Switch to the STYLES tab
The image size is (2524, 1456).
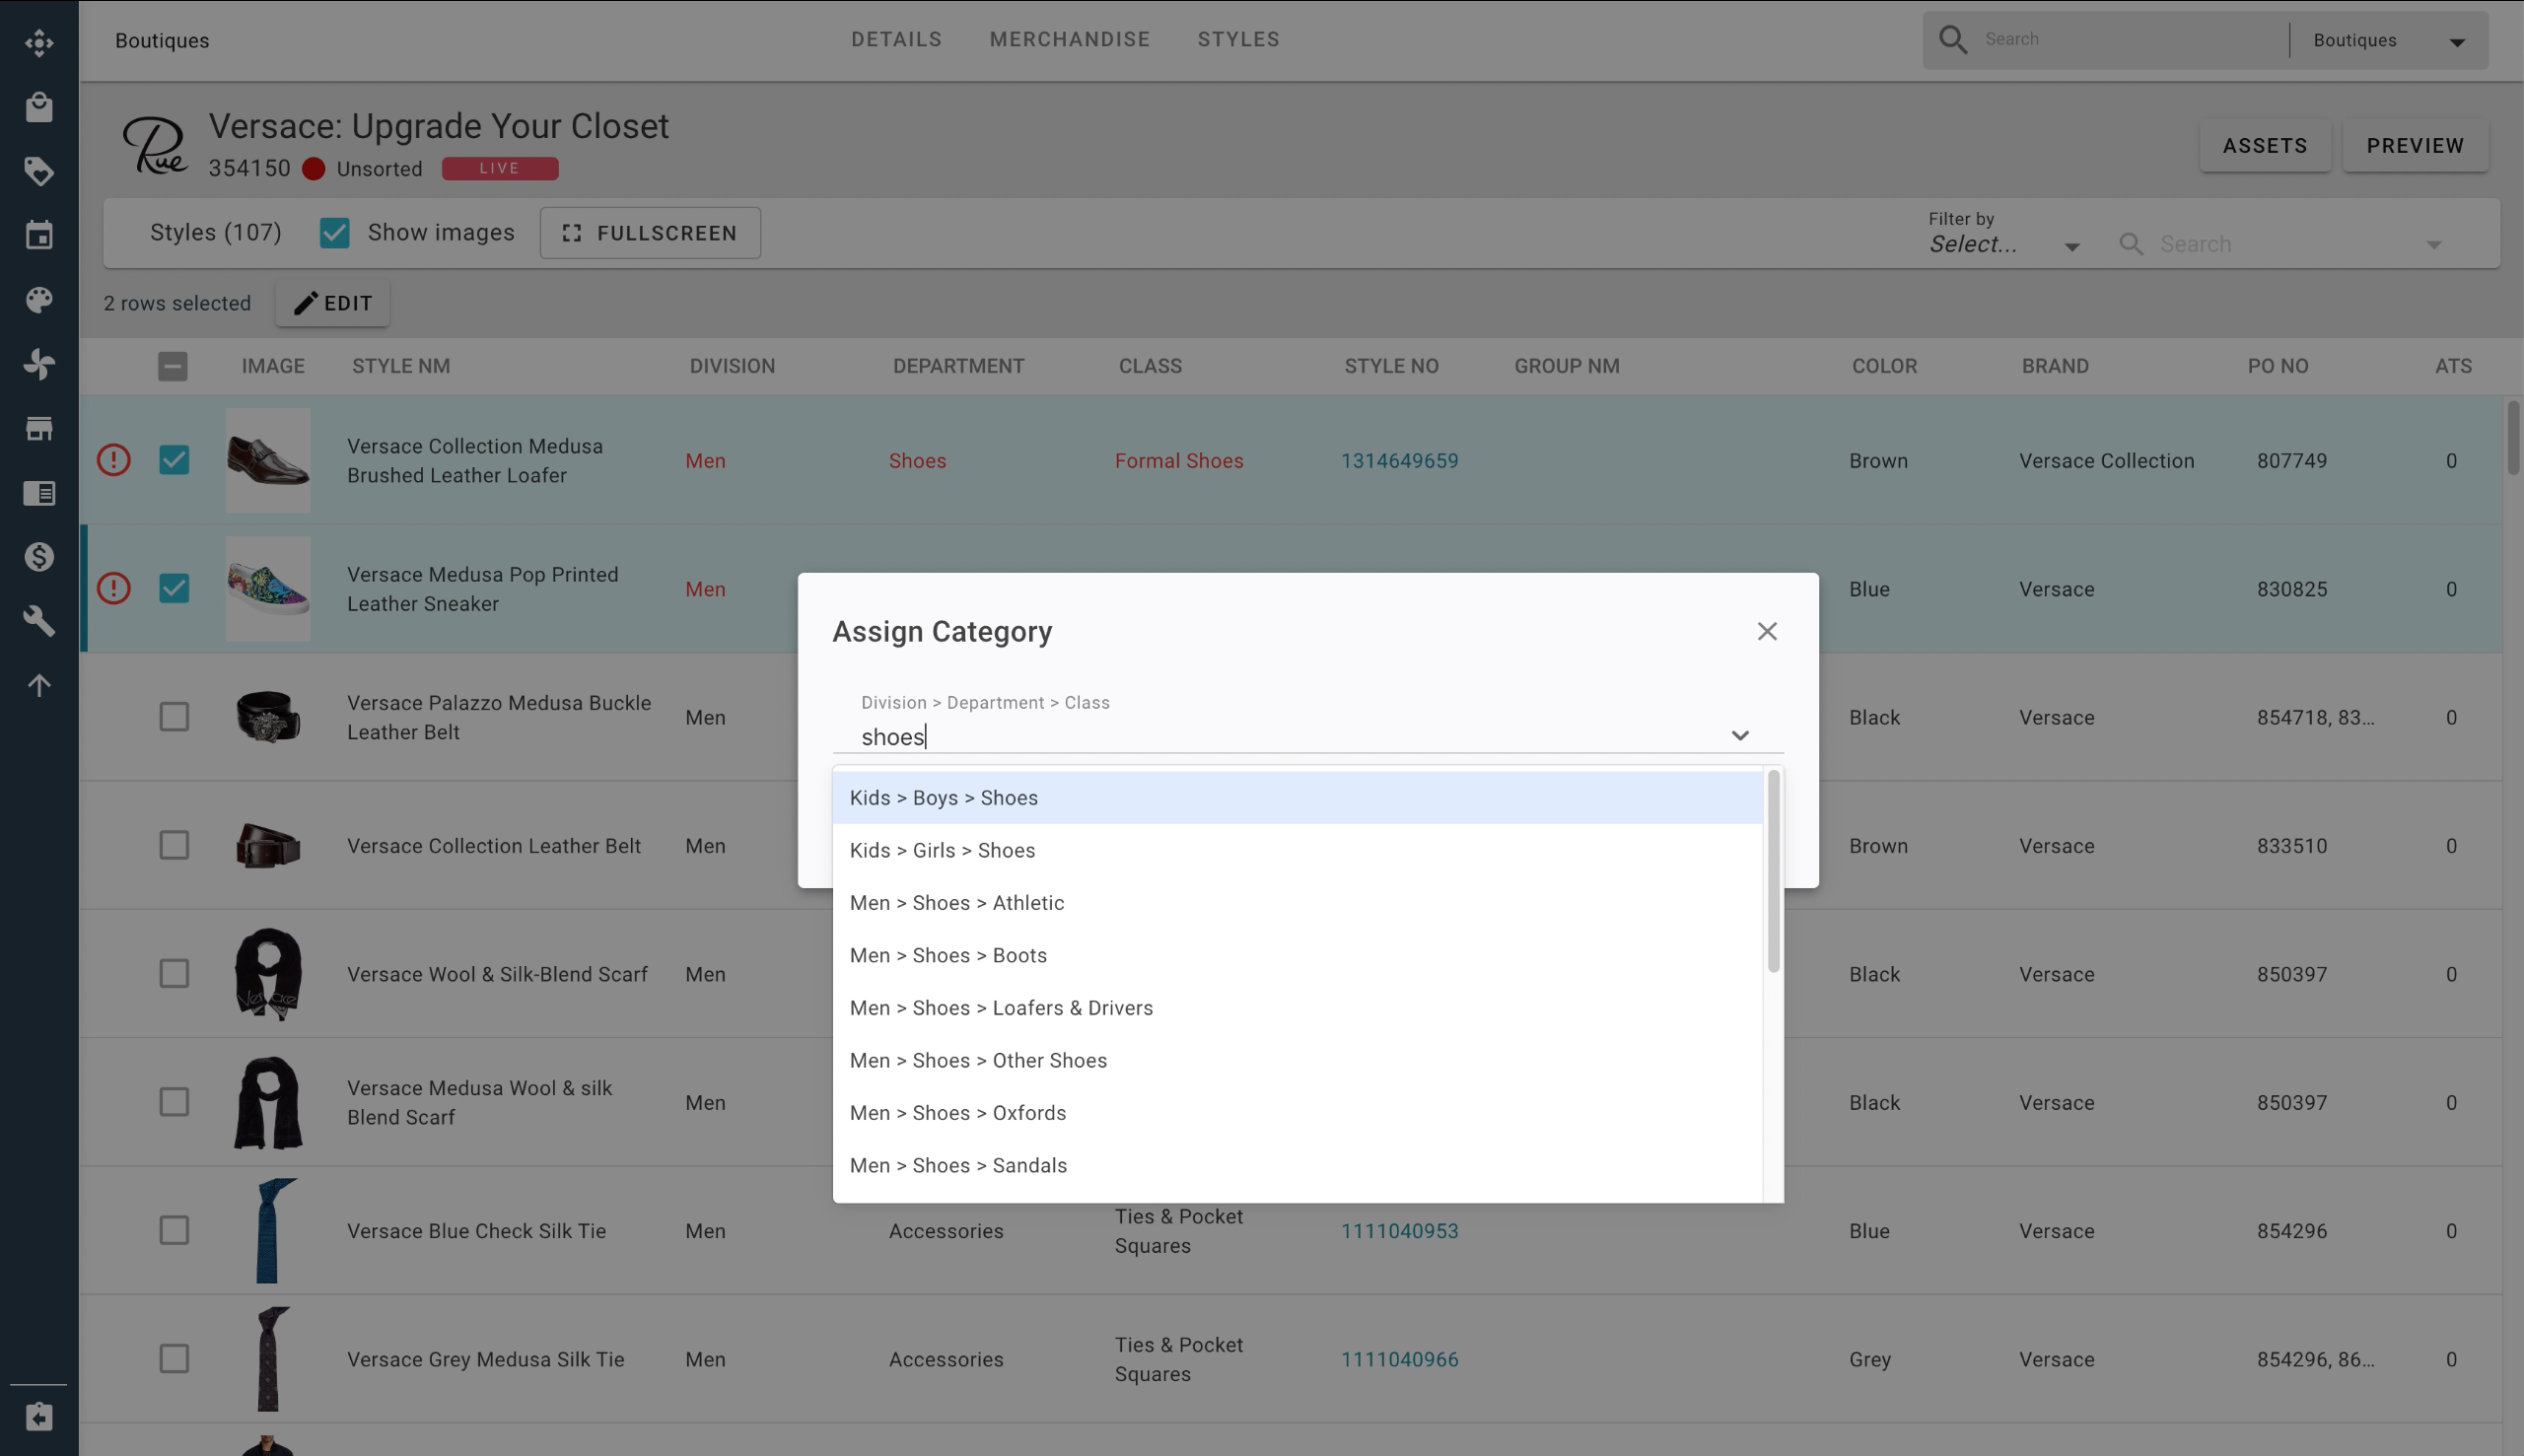(x=1237, y=38)
